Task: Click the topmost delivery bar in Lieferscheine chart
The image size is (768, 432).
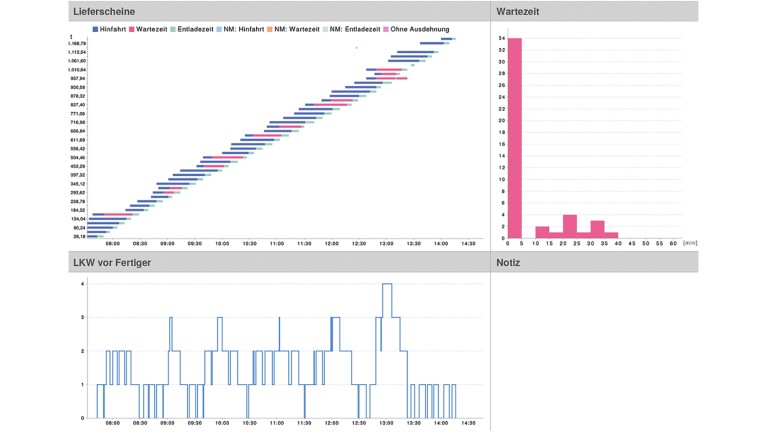Action: point(446,39)
